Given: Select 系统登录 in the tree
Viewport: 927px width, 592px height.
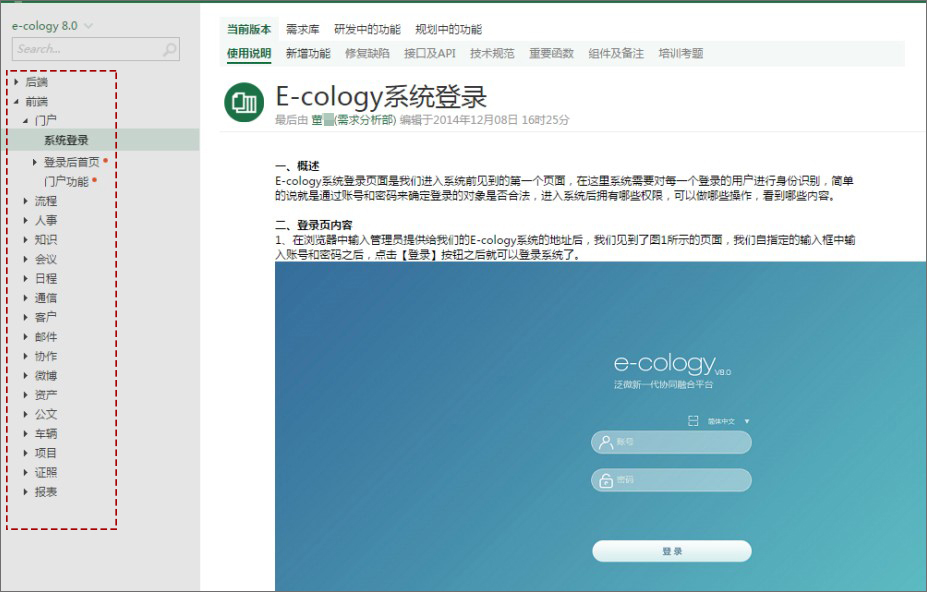Looking at the screenshot, I should click(x=66, y=140).
